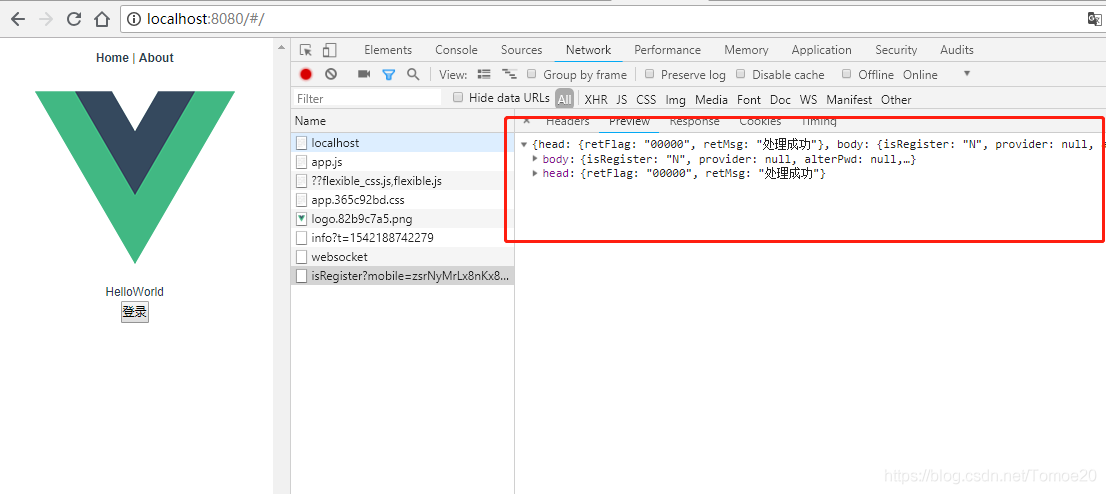The width and height of the screenshot is (1106, 494).
Task: Filter requests by Media
Action: tap(711, 100)
